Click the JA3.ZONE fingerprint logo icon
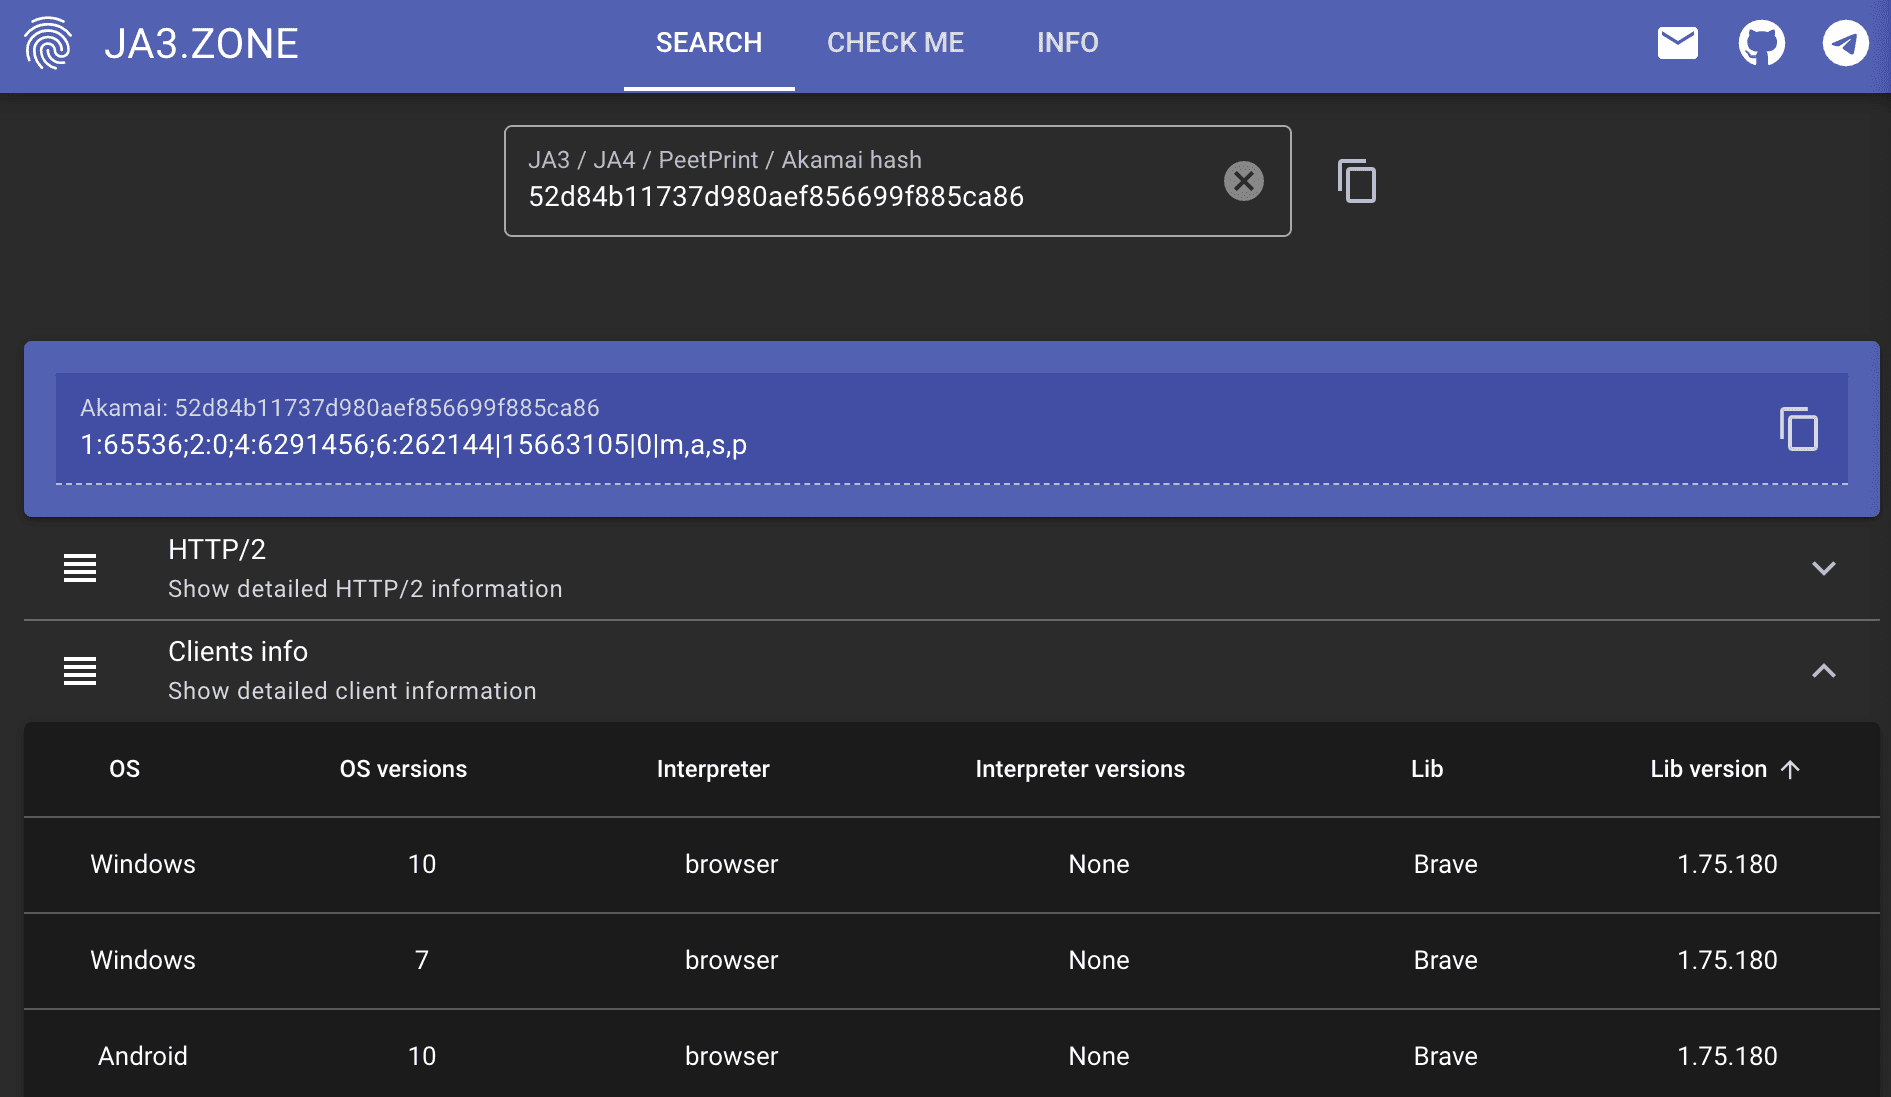The width and height of the screenshot is (1891, 1097). point(48,43)
